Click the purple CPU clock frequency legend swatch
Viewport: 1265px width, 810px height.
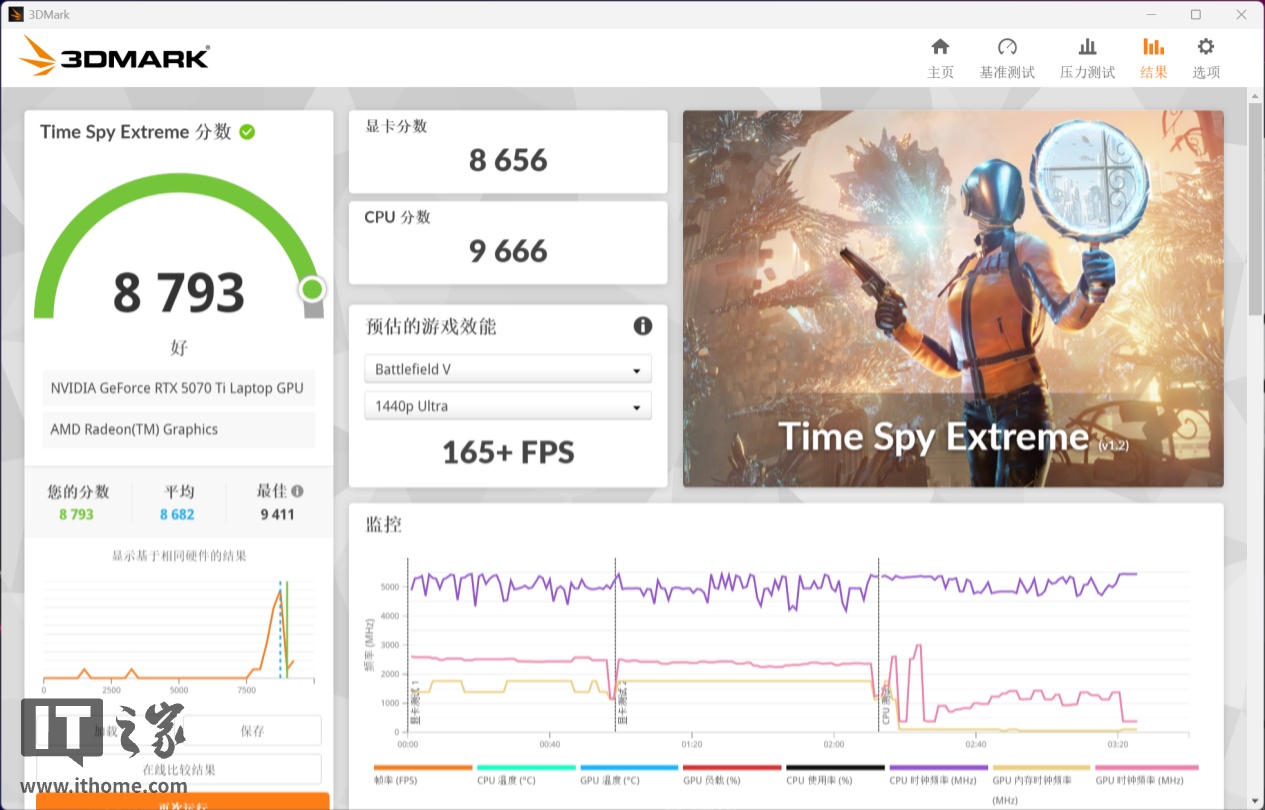click(937, 768)
